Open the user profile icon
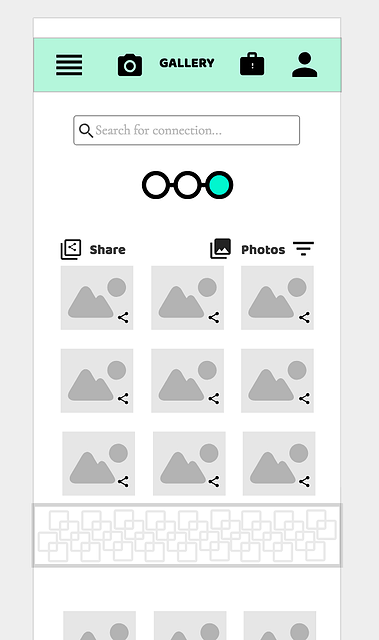This screenshot has height=640, width=379. pos(304,64)
